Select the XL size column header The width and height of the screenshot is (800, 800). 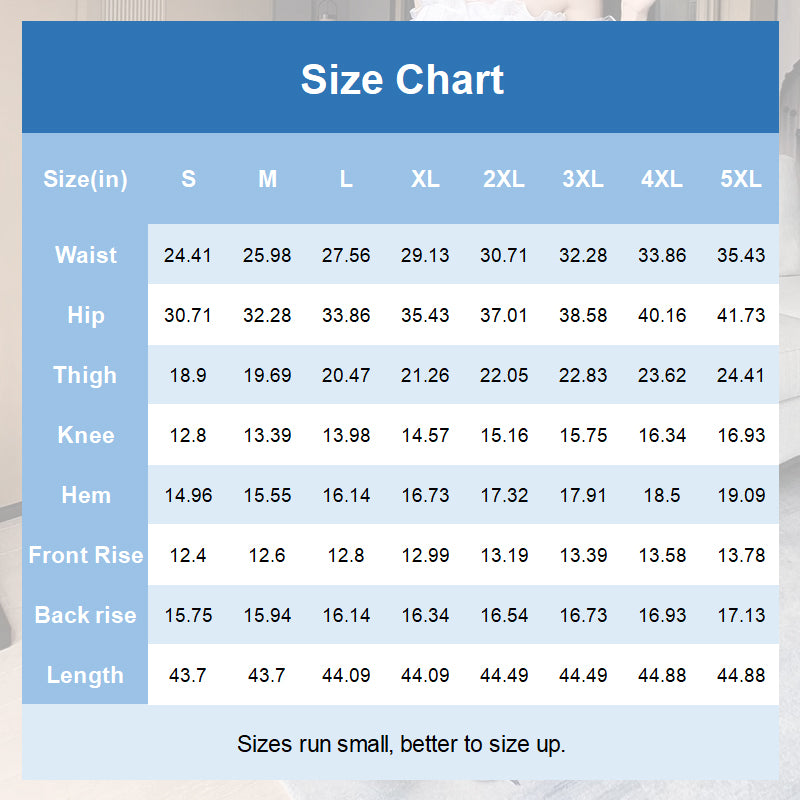425,180
